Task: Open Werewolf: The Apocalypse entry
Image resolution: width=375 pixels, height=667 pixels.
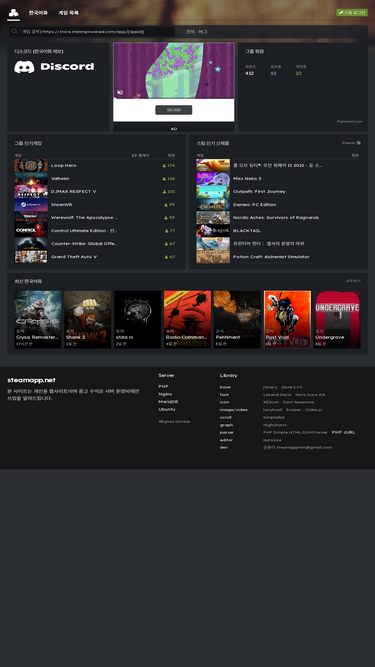Action: [96, 218]
